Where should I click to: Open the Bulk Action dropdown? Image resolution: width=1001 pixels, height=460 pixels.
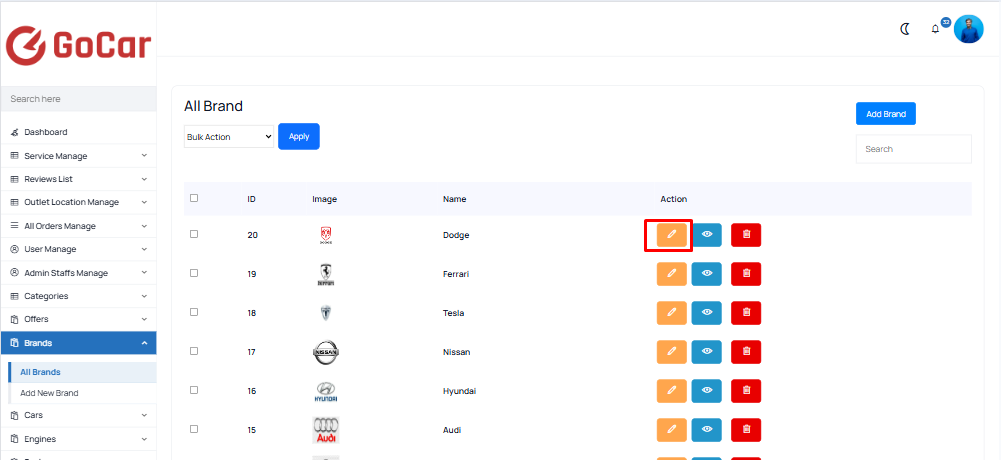229,137
